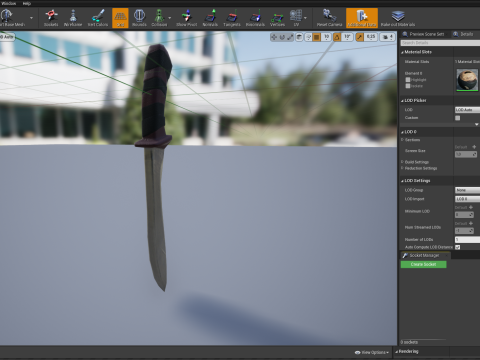
Task: Open the UV dropdown arrow
Action: click(x=305, y=18)
